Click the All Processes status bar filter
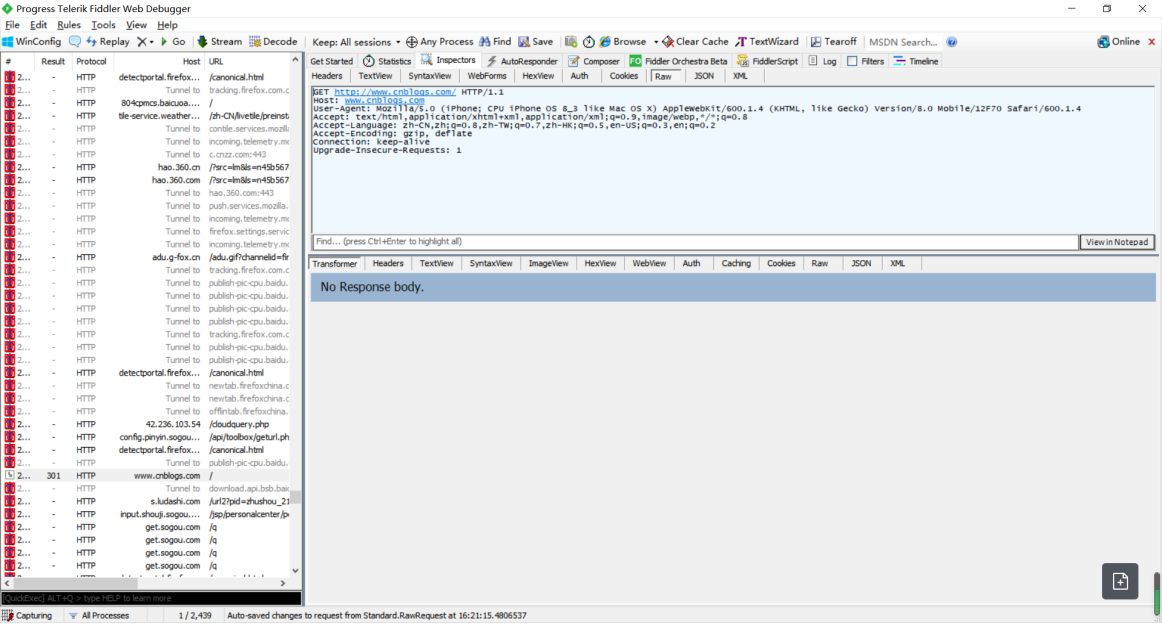1162x624 pixels. (99, 616)
